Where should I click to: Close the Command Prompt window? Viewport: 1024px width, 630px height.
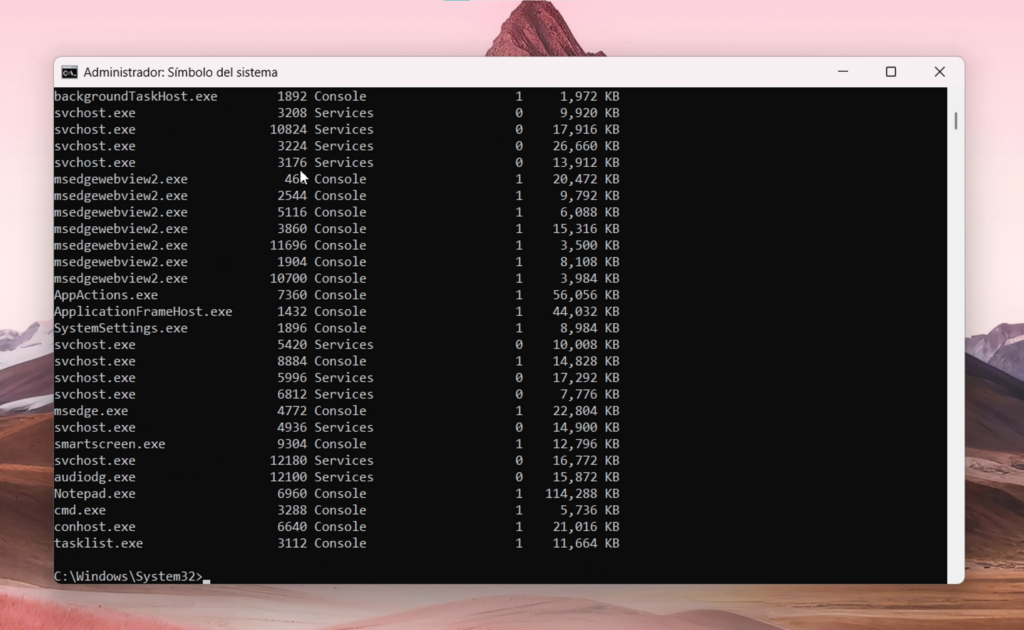[939, 71]
